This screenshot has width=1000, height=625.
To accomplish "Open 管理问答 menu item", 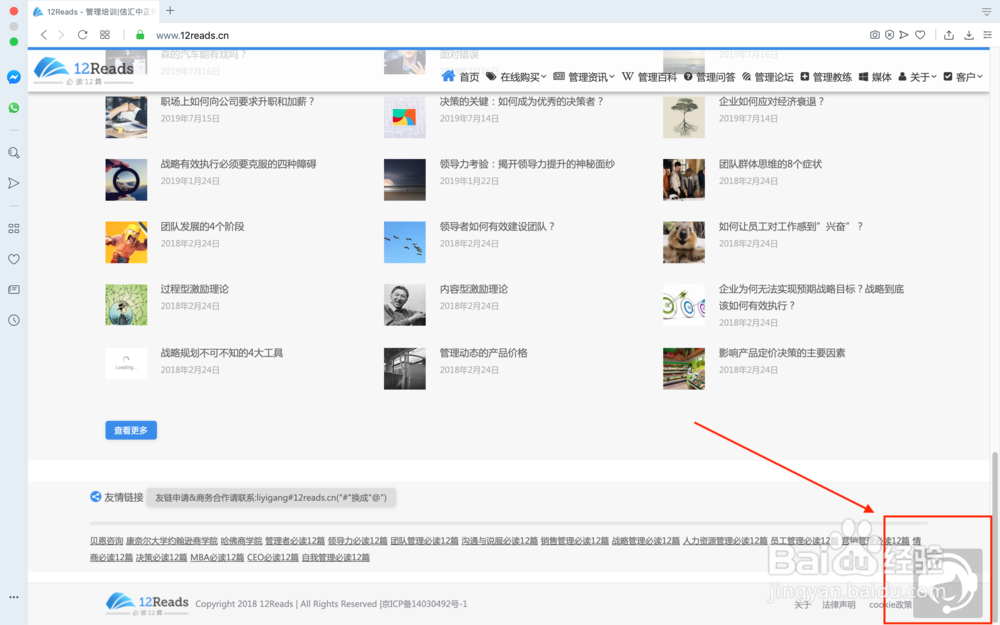I will click(x=709, y=77).
